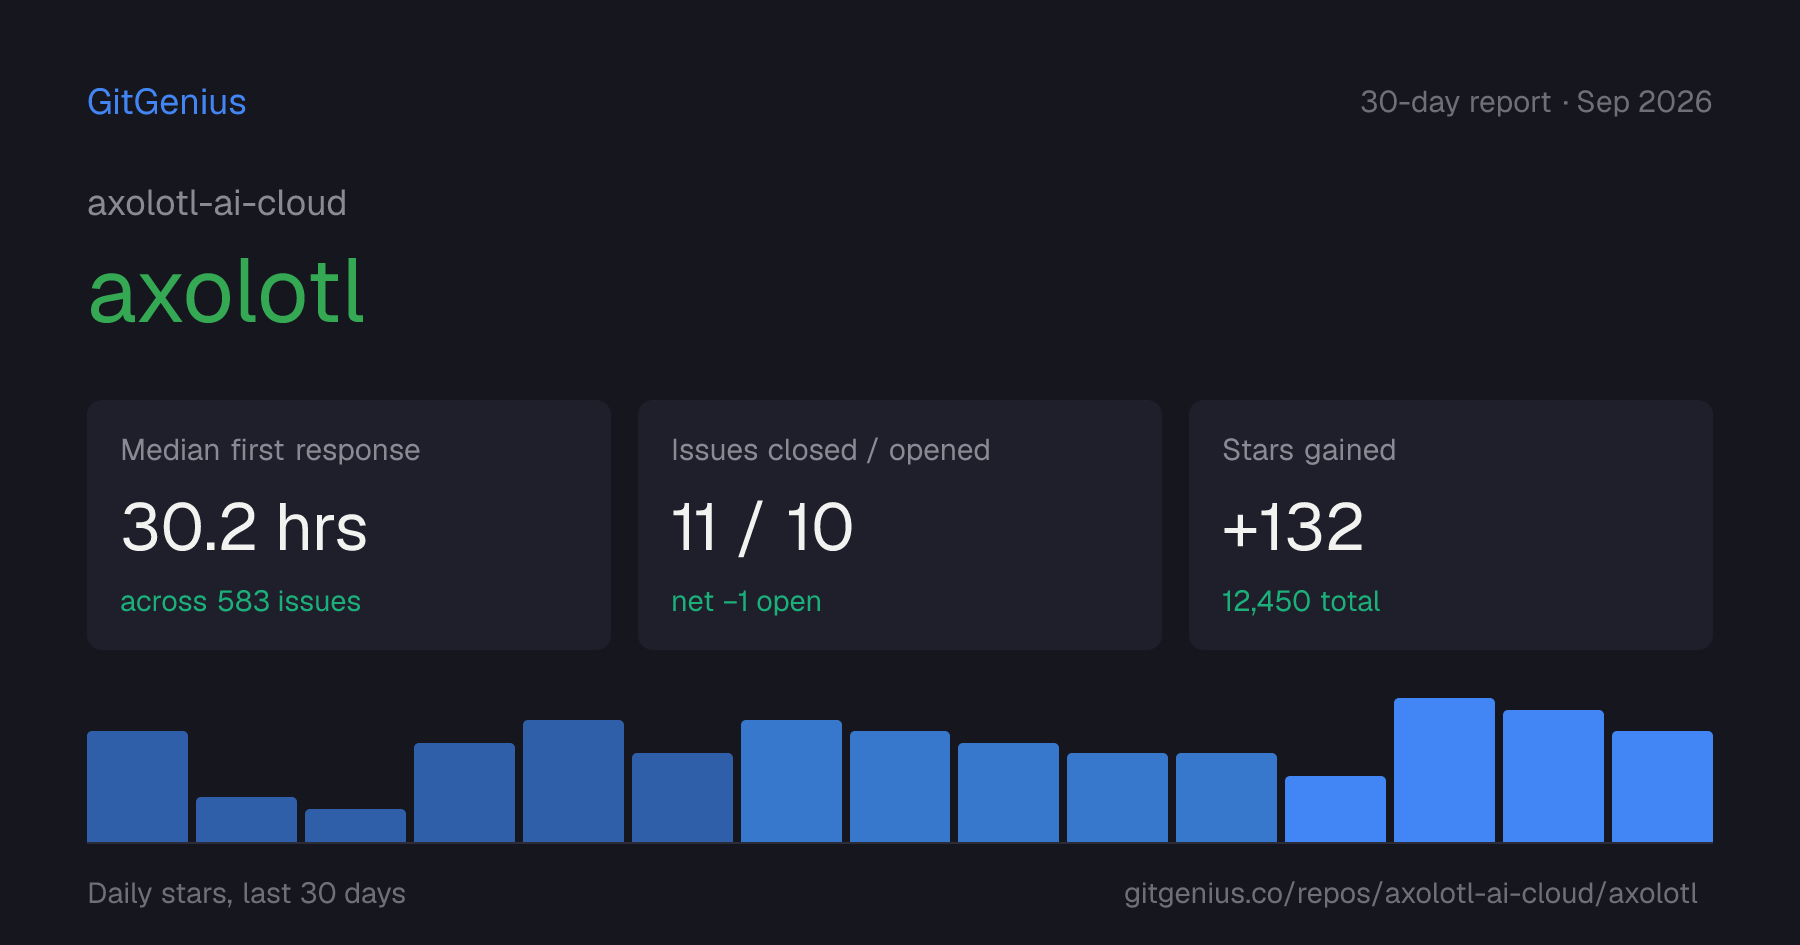Open the gitgenius.co/repos/axolotl-ai-cloud/axolotl URL
1800x945 pixels.
pos(1411,893)
